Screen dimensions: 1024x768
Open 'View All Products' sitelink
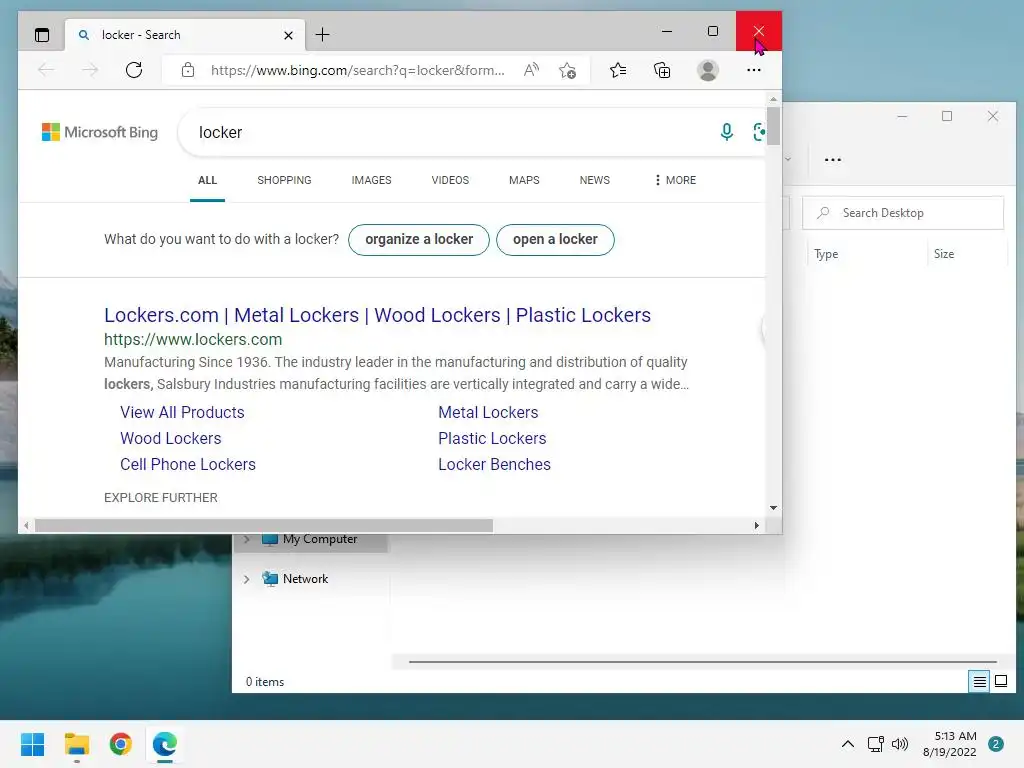(x=182, y=412)
